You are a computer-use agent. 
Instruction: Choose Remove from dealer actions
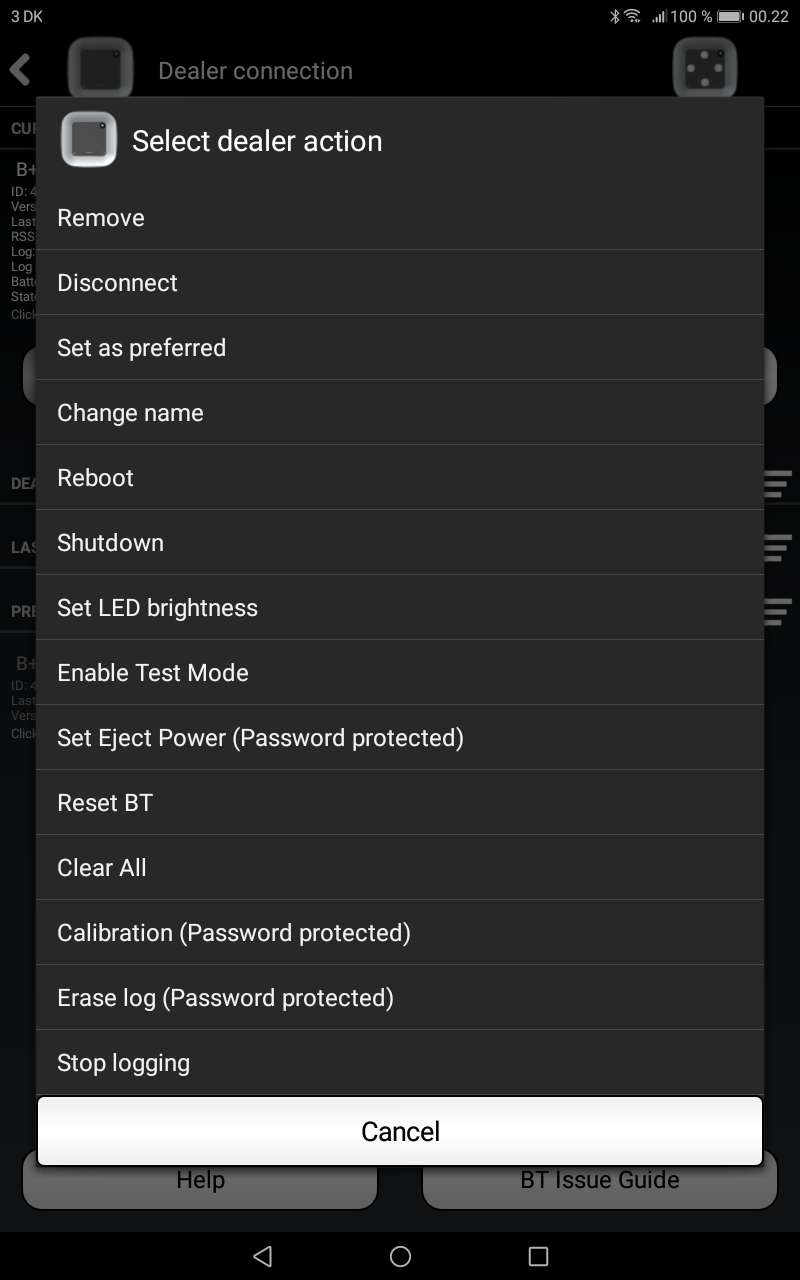(400, 218)
